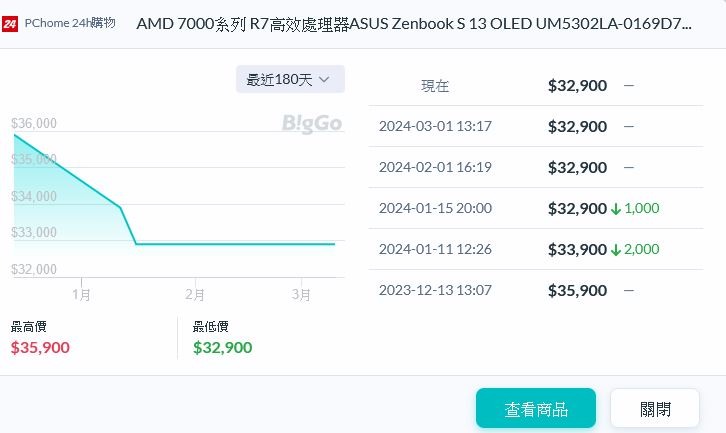Click the green down arrow beside 2,000
This screenshot has width=726, height=433.
(x=615, y=250)
